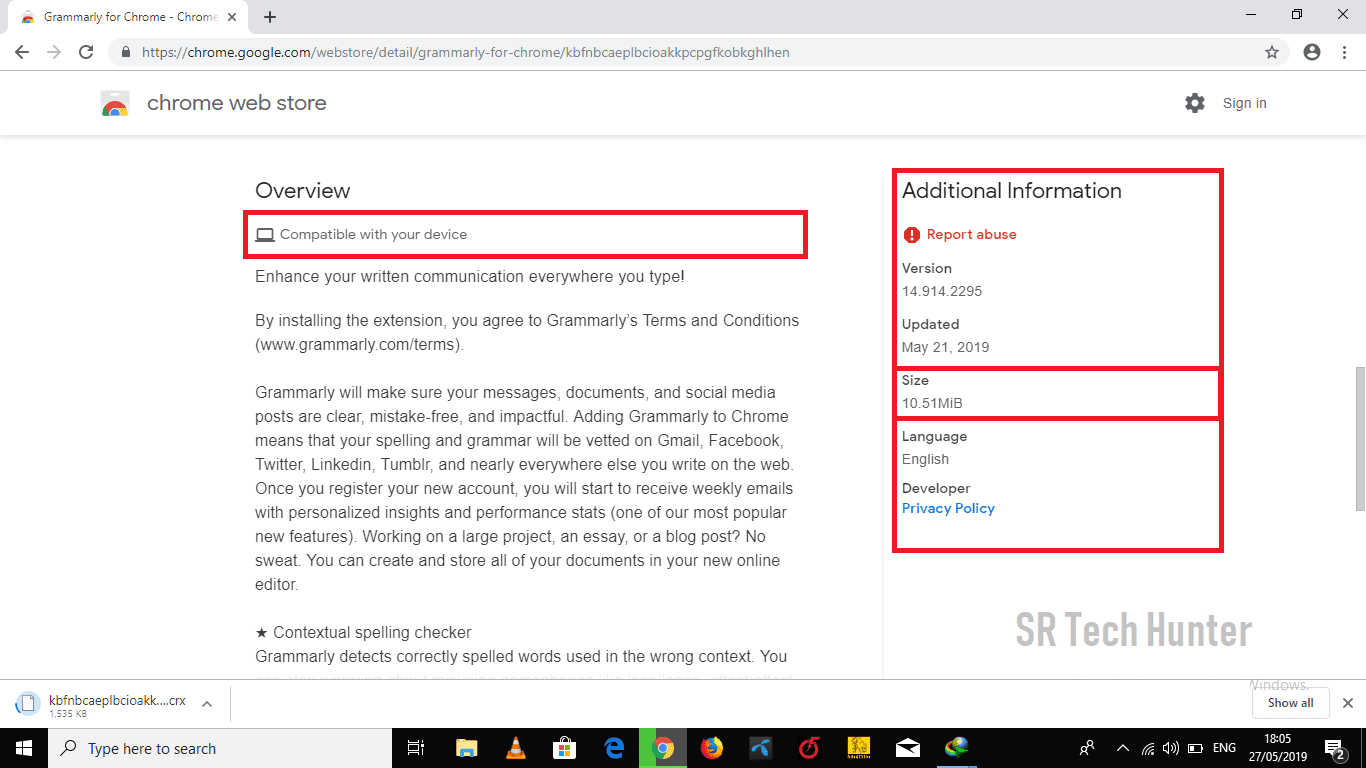Open Windows Start menu
This screenshot has width=1366, height=768.
pyautogui.click(x=24, y=748)
